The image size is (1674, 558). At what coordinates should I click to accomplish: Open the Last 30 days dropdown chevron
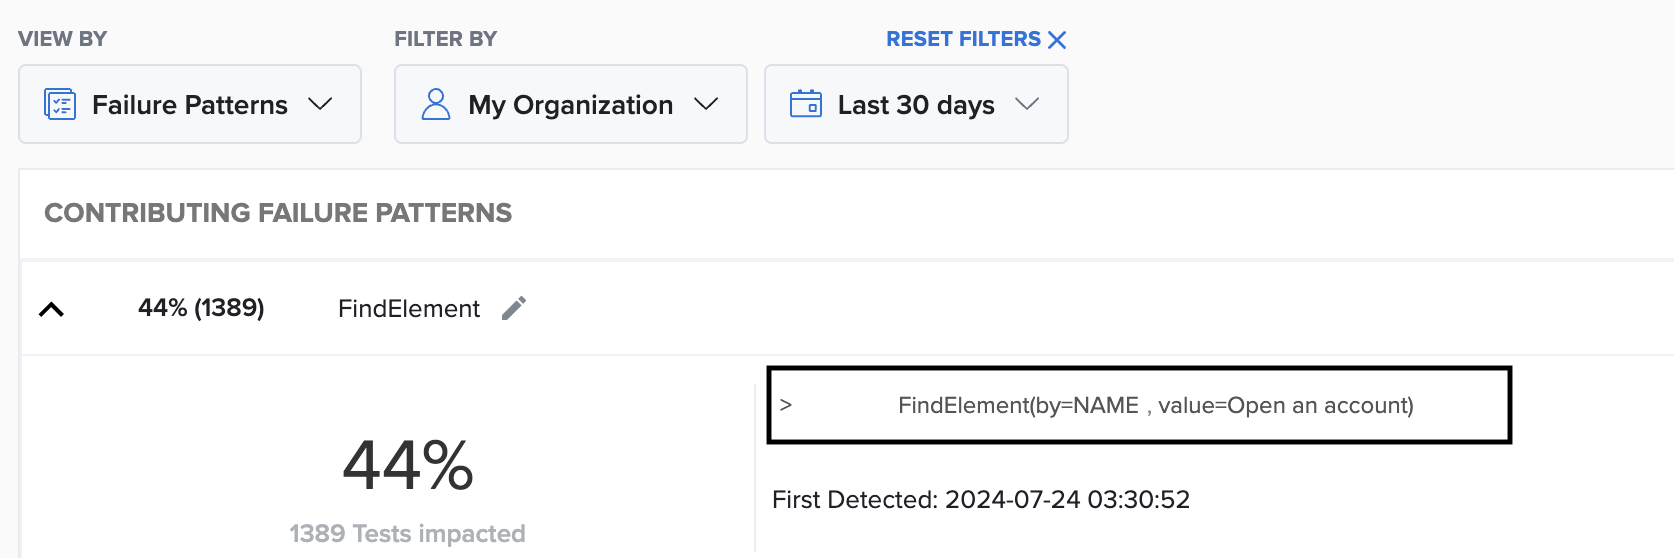(x=1027, y=104)
